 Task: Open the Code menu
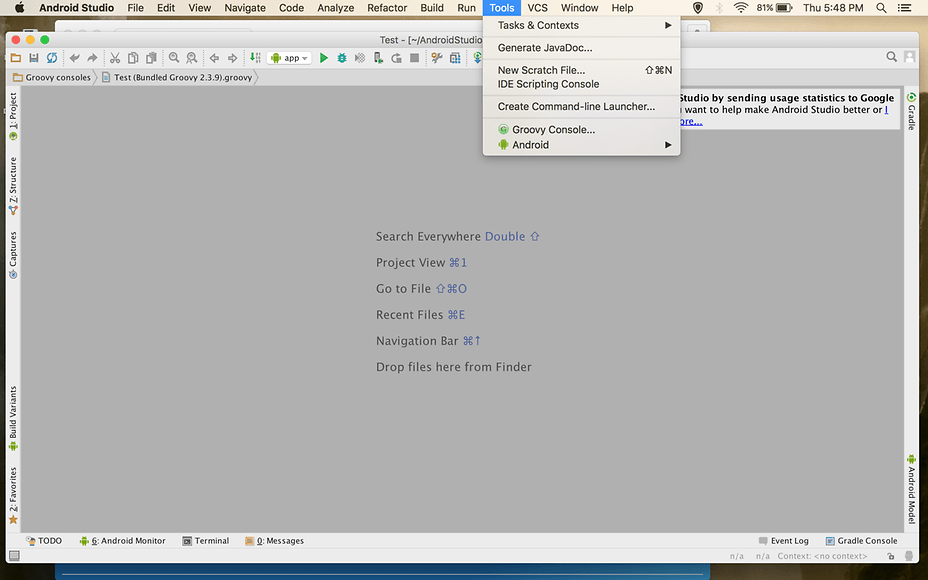291,8
